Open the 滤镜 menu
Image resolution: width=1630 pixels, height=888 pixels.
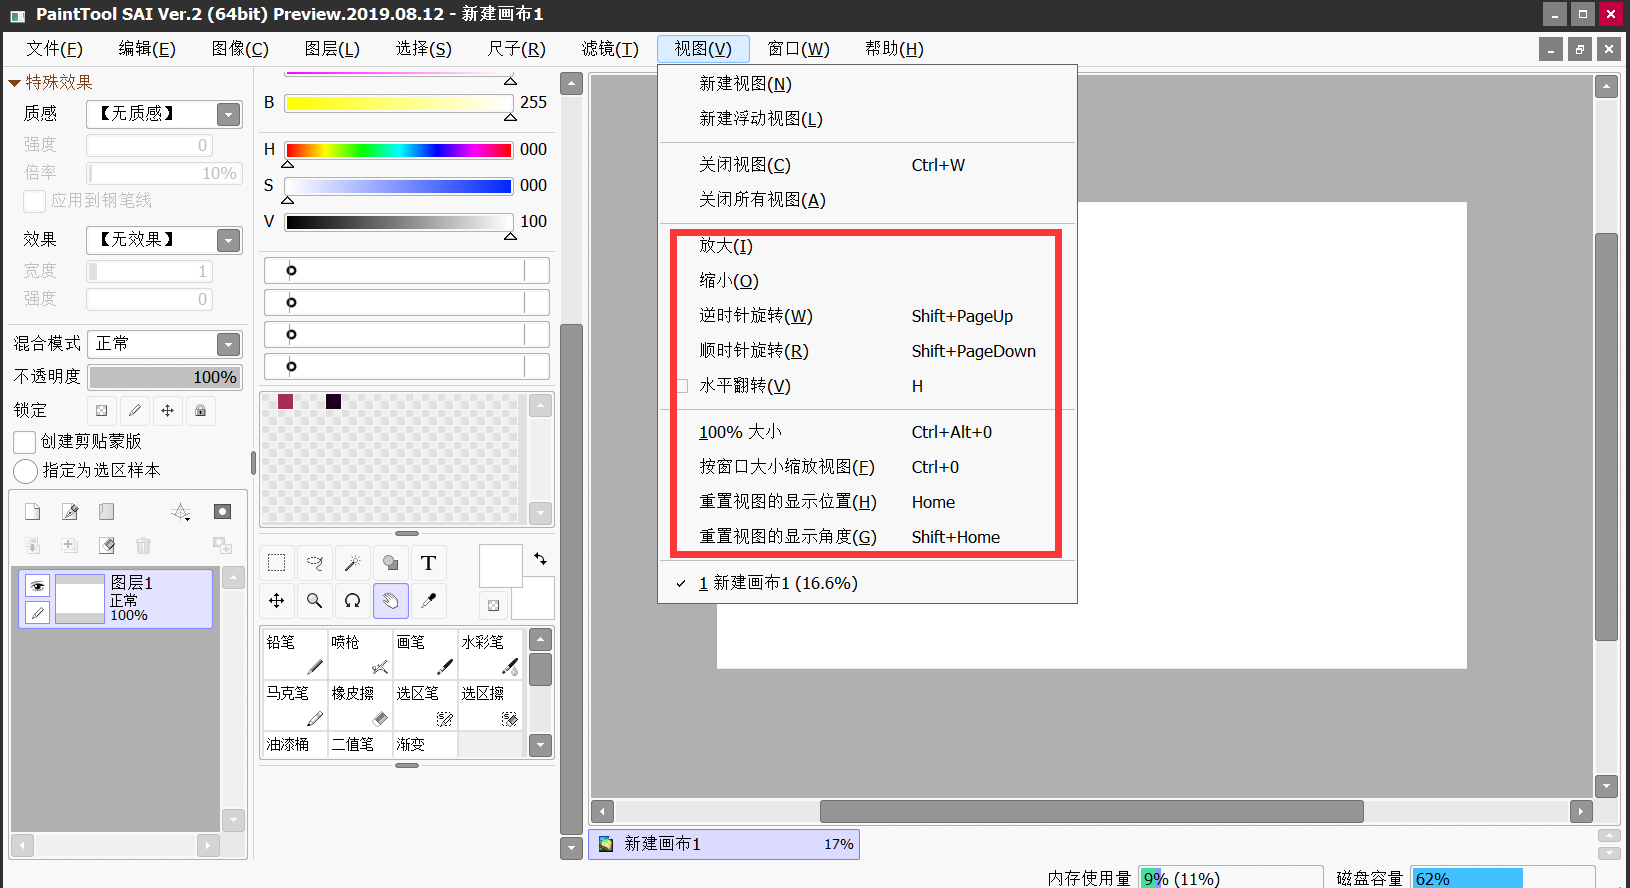(610, 49)
